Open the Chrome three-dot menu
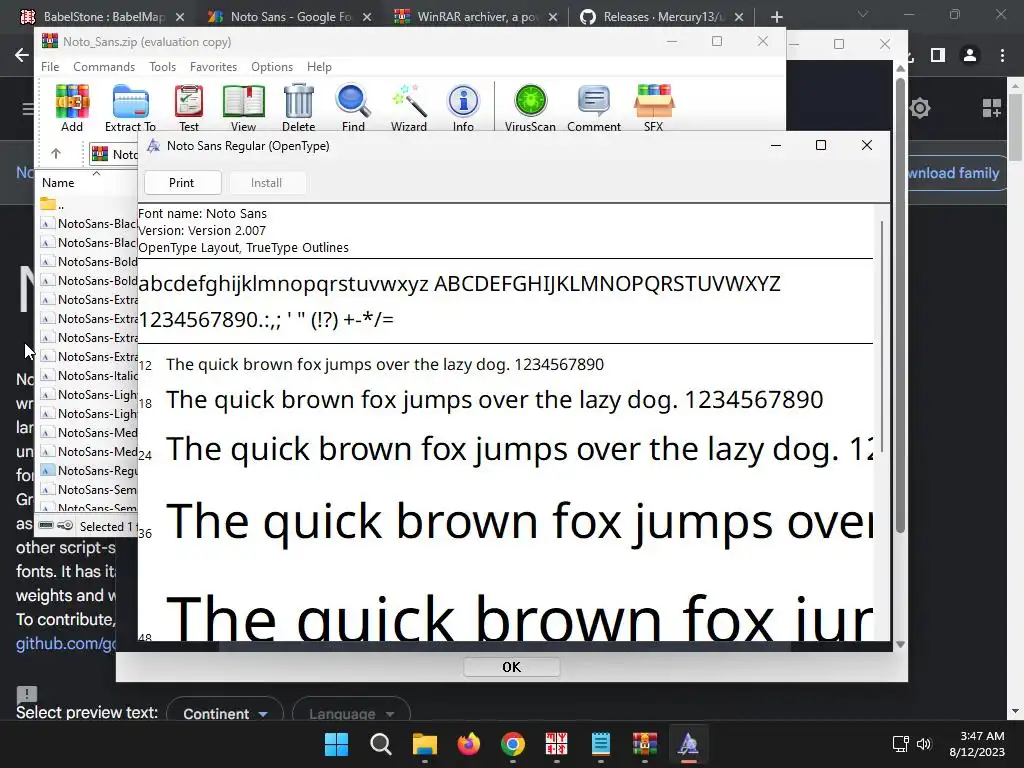This screenshot has width=1024, height=768. [1002, 56]
